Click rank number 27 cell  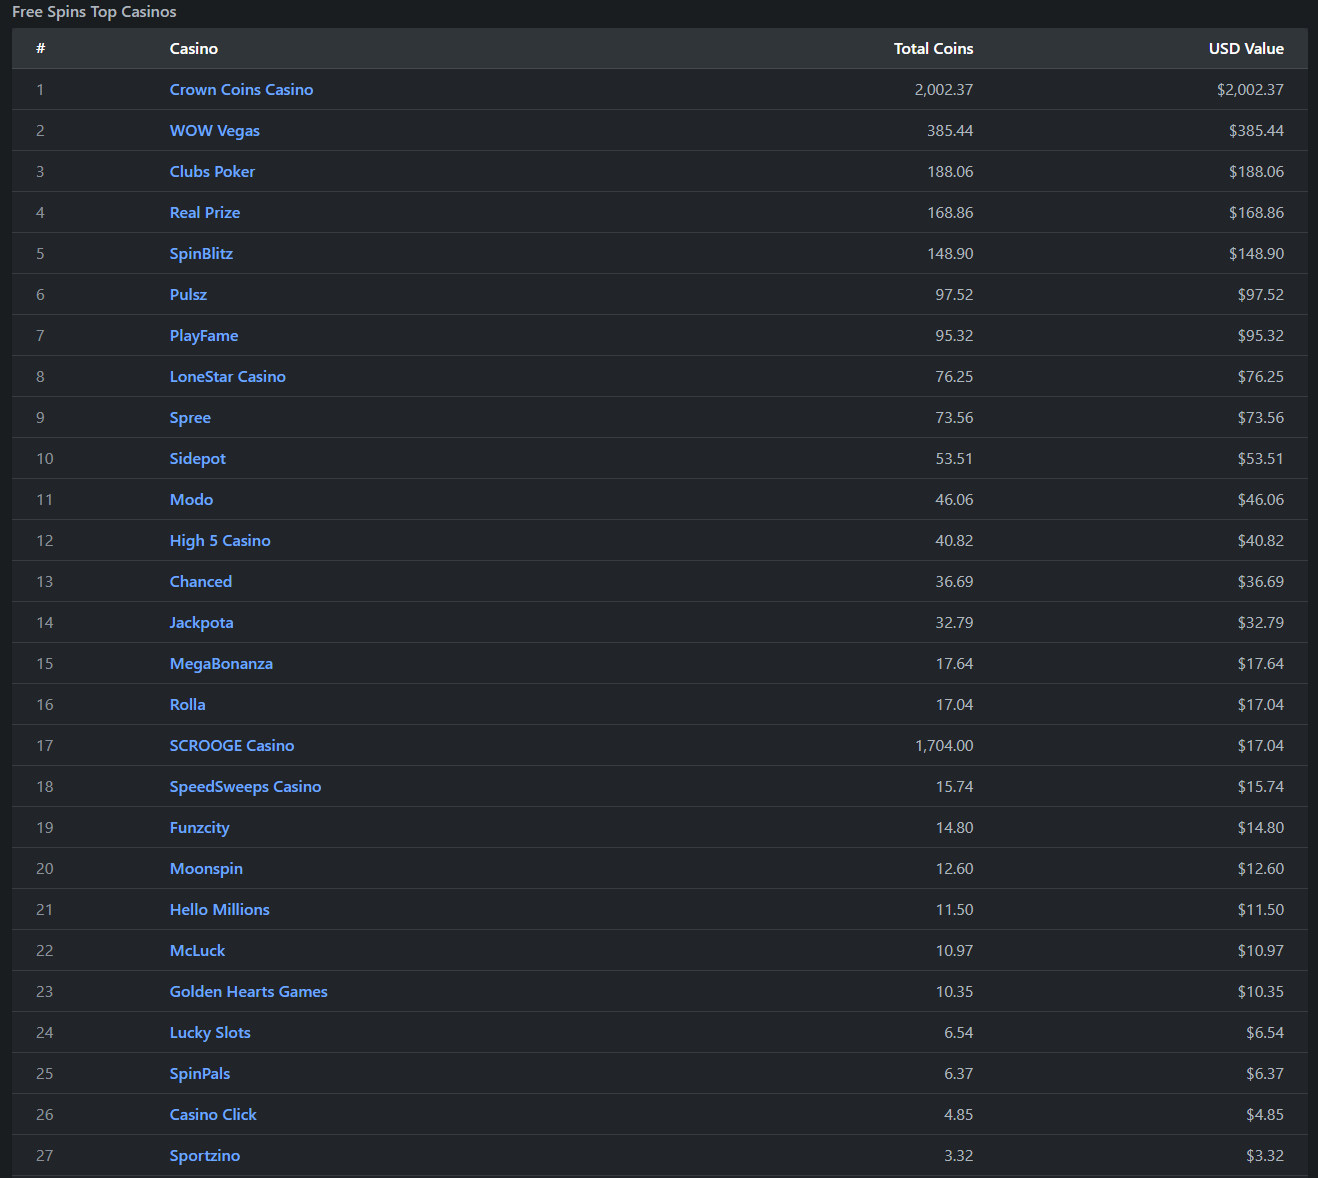(45, 1155)
